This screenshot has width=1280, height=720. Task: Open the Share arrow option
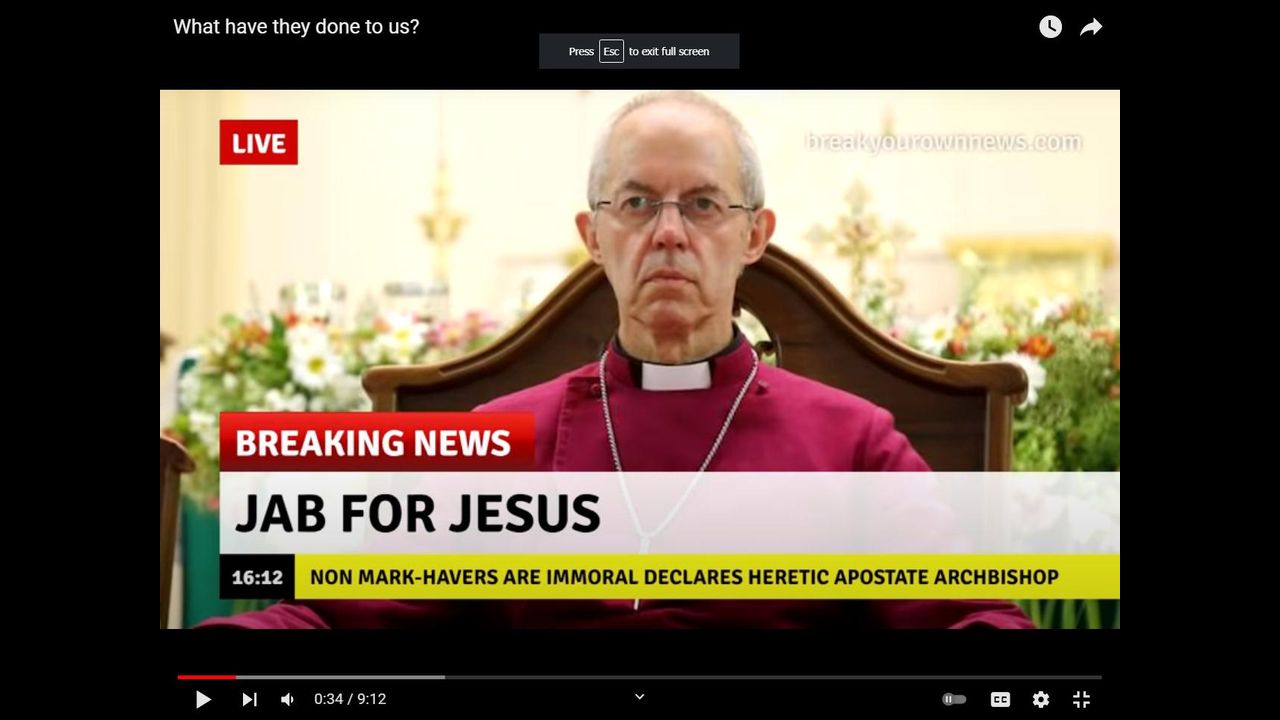[1091, 27]
